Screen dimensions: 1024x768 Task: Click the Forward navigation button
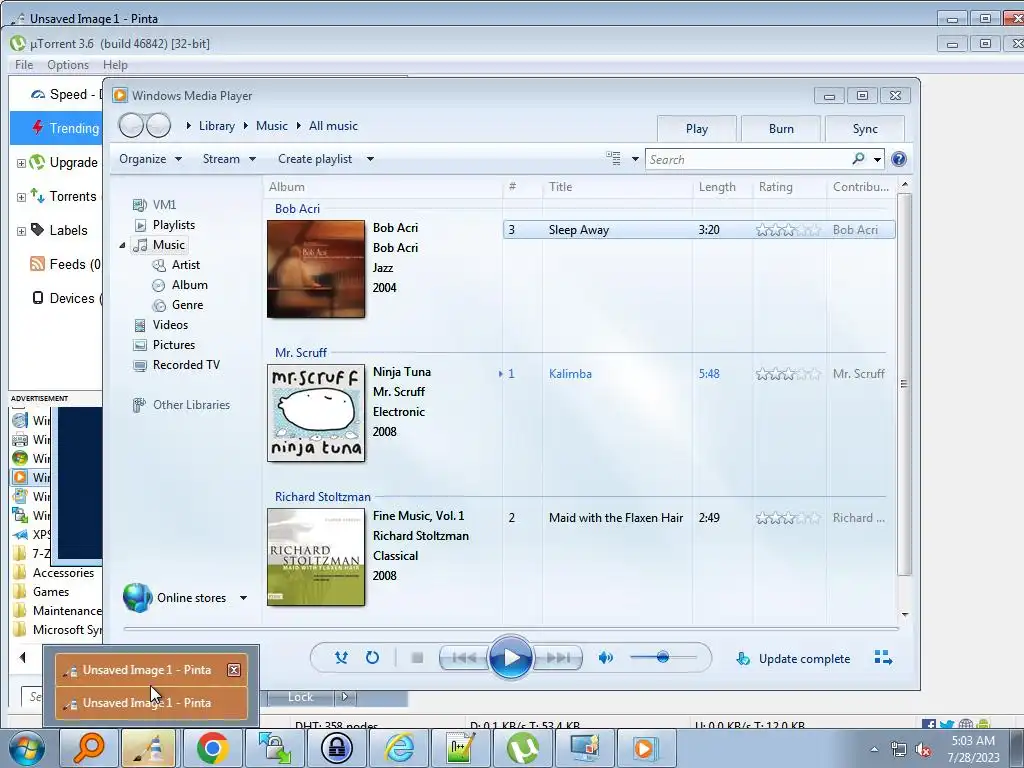[x=158, y=125]
